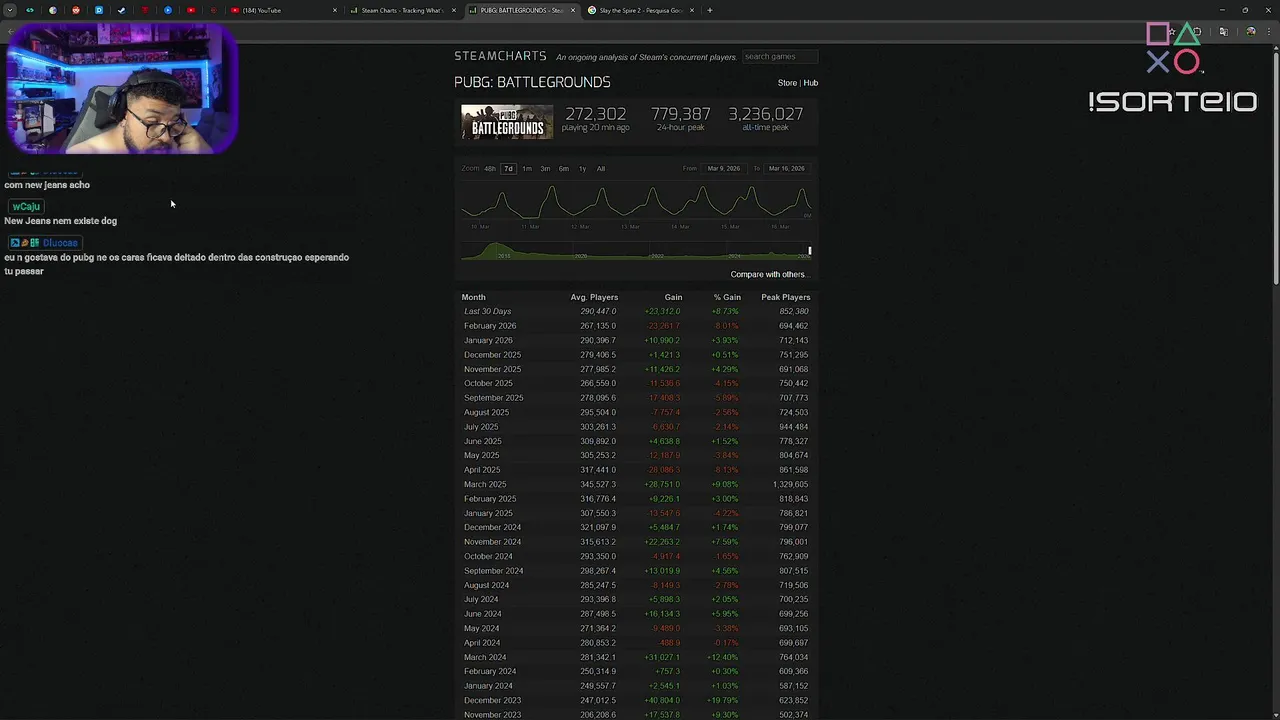Open the browser profile avatar
The width and height of the screenshot is (1280, 720).
[x=1251, y=32]
